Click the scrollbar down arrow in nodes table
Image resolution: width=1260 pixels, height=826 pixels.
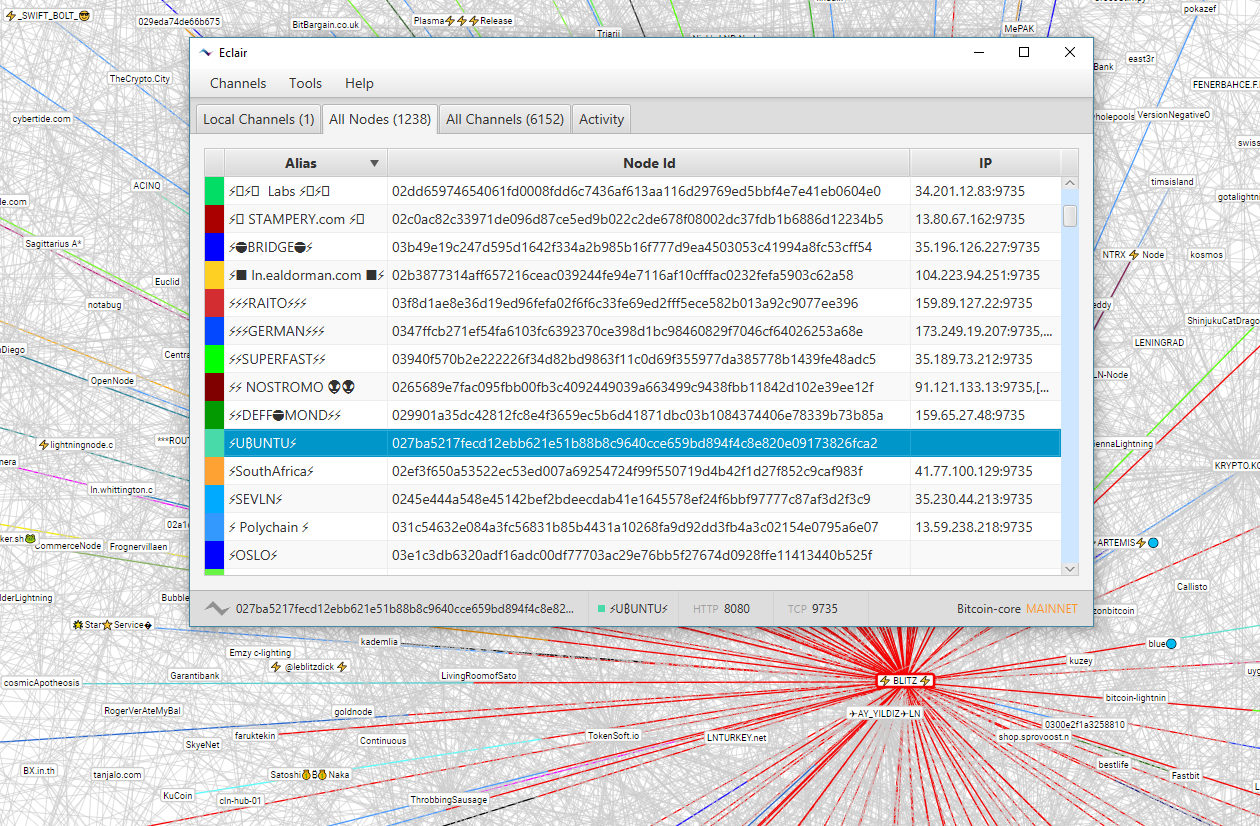click(1070, 568)
